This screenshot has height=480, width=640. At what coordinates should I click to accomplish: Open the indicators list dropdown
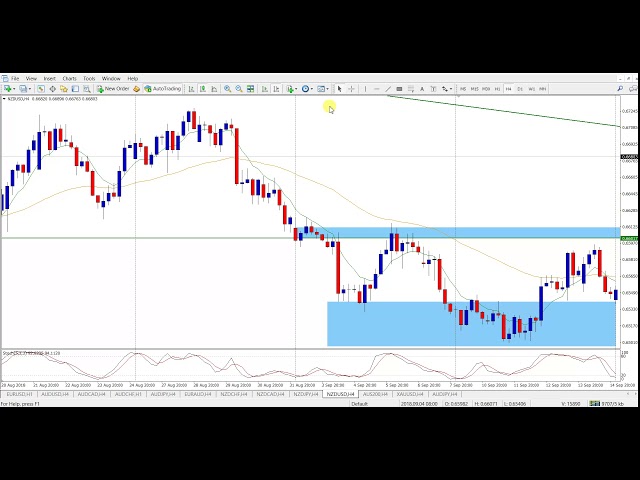(292, 89)
